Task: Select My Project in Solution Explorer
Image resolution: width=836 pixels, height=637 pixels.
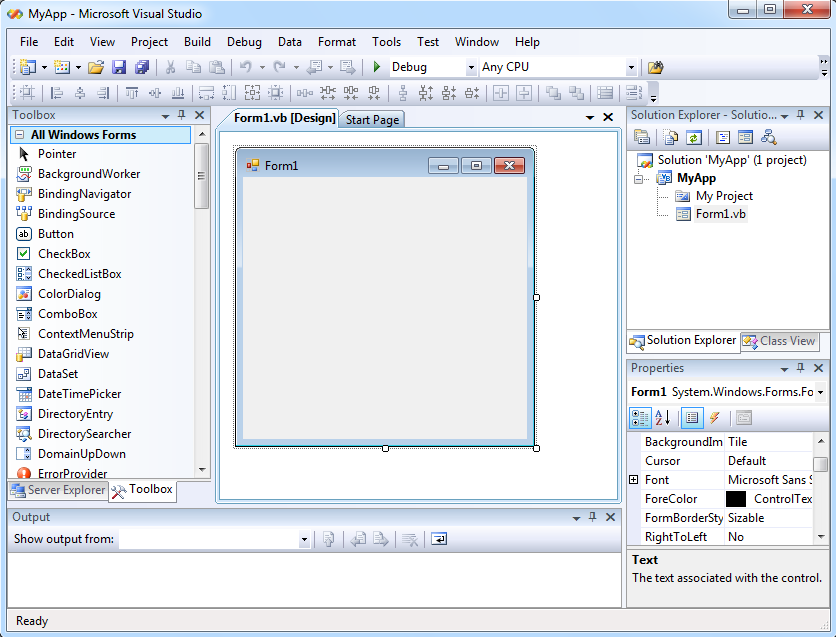Action: 724,196
